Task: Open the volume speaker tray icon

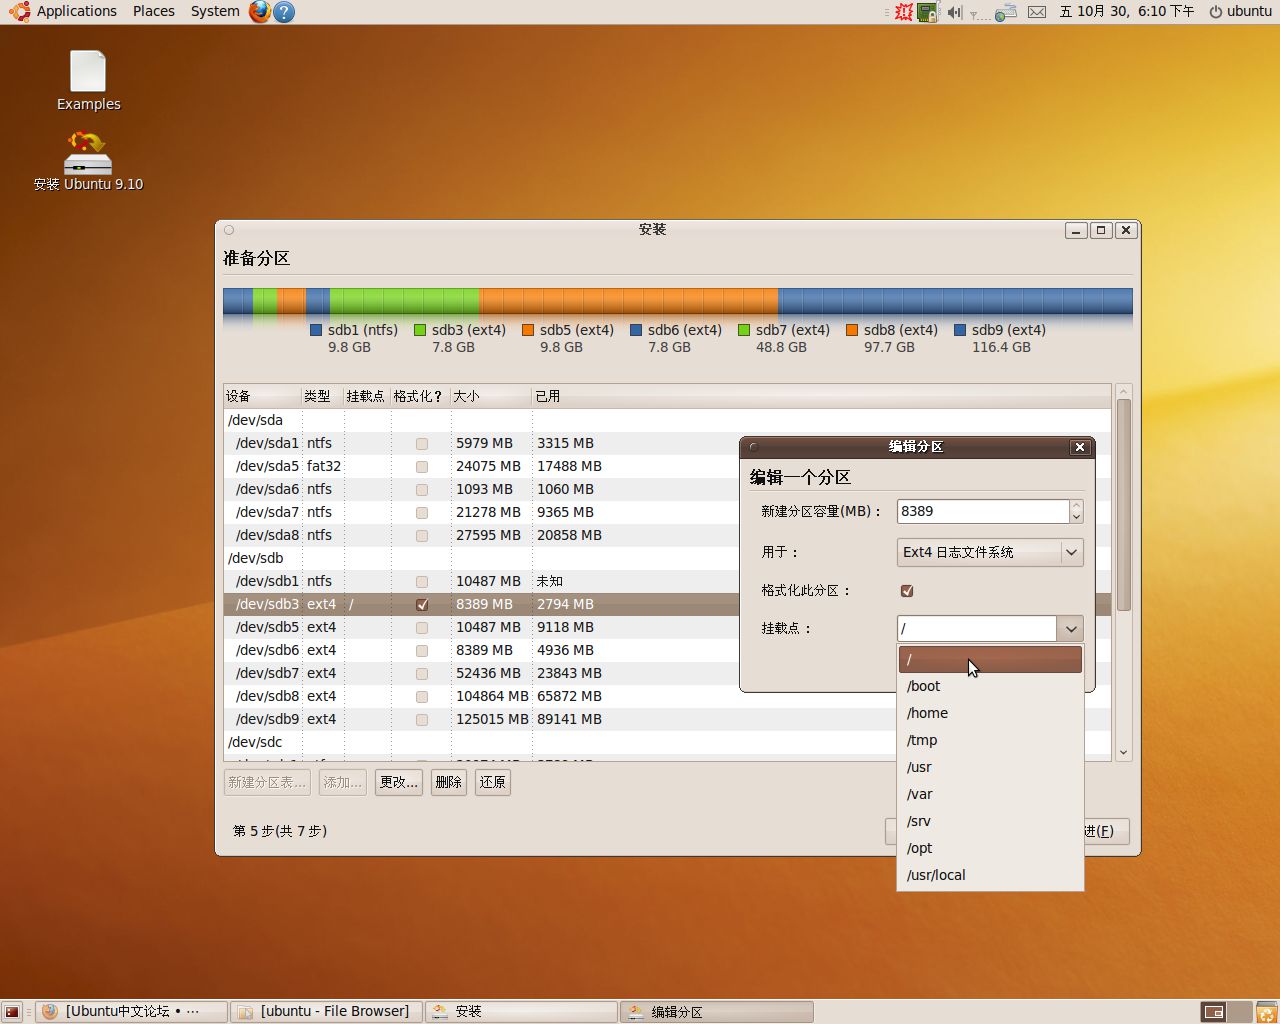Action: click(x=955, y=12)
